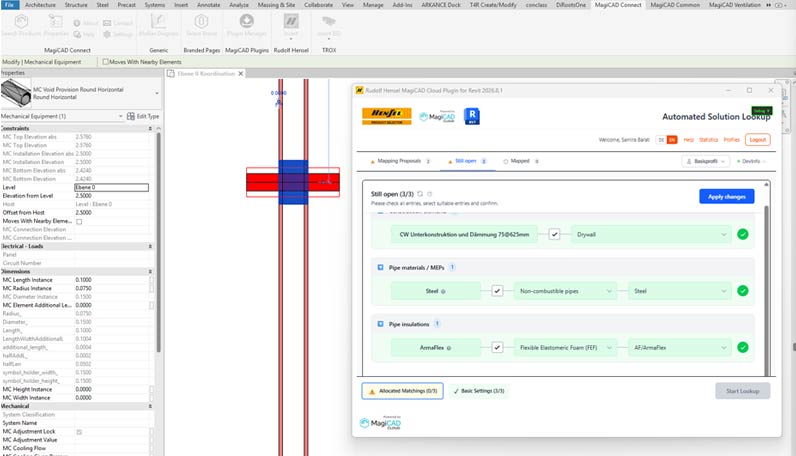Screen dimensions: 796x456
Task: Click the MagiCAD Cloud logo at plugin bottom
Action: [380, 423]
